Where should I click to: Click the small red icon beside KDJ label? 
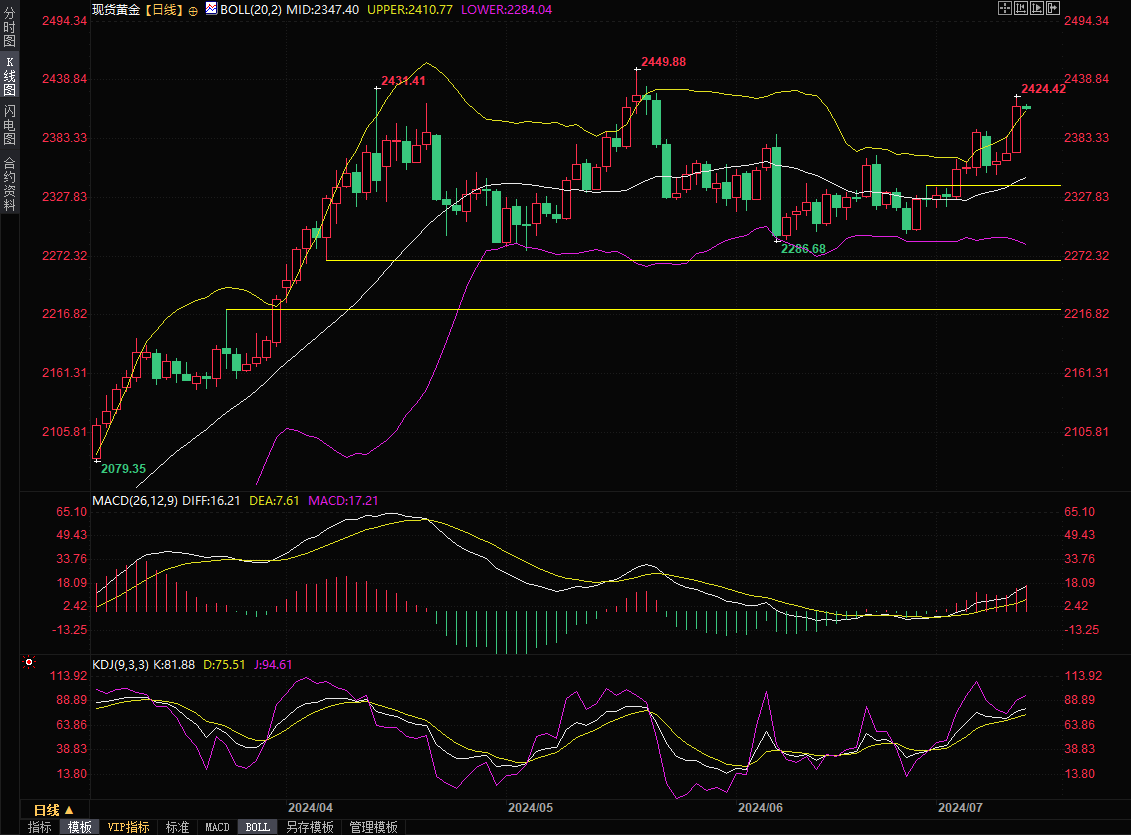(28, 662)
